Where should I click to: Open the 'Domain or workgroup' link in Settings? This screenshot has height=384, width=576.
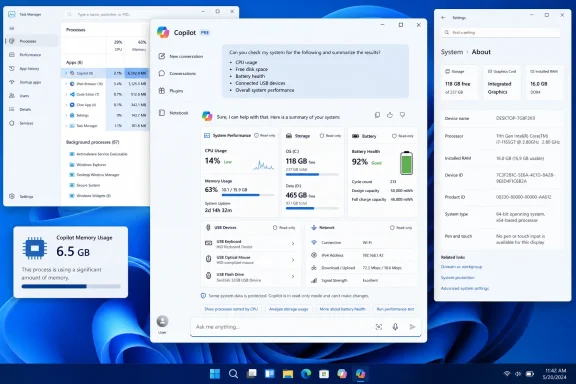pos(461,267)
